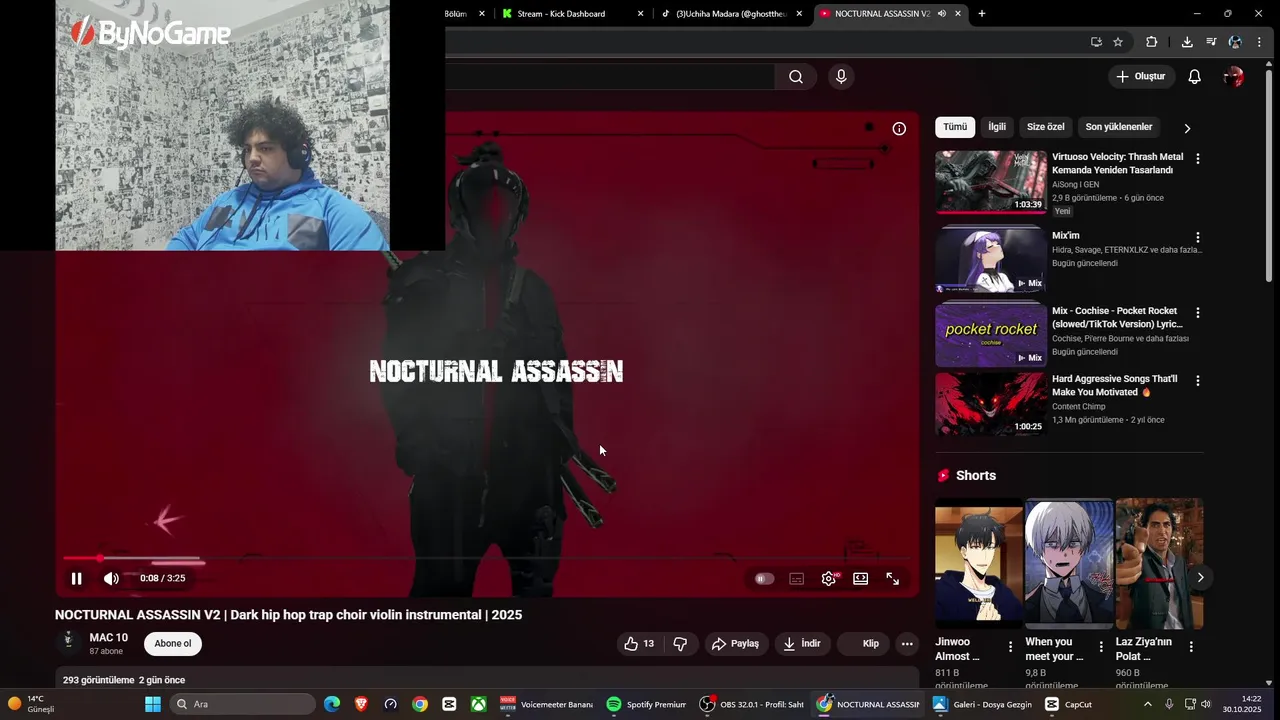
Task: Click the install/cast icon in address bar
Action: (1096, 42)
